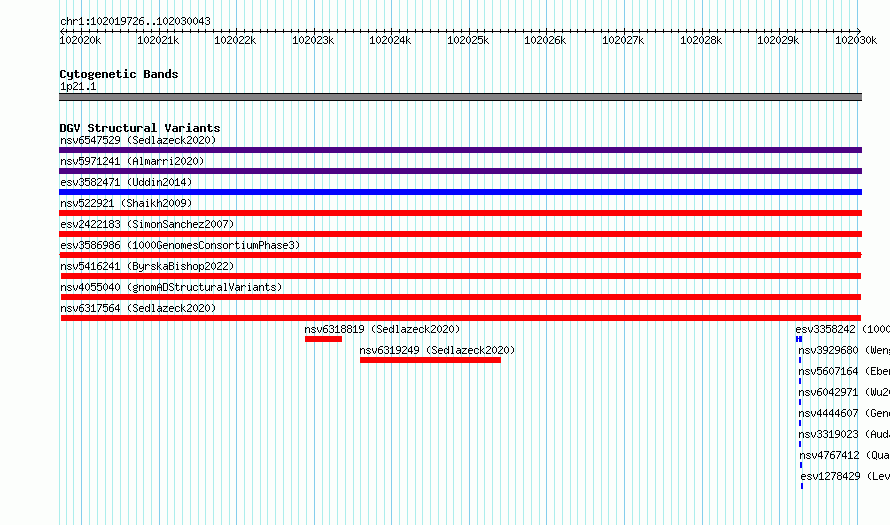Click the red bar under nsv6317564
This screenshot has width=890, height=525.
coord(461,318)
